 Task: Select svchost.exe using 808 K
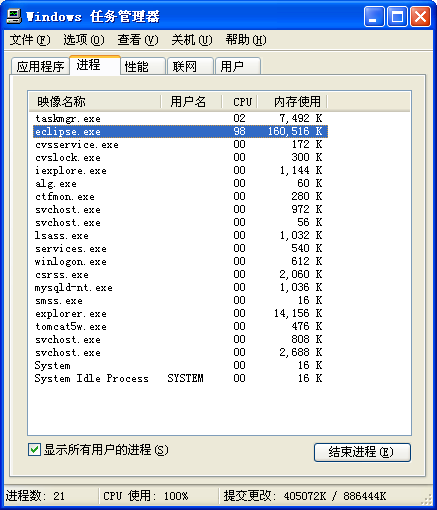click(180, 339)
